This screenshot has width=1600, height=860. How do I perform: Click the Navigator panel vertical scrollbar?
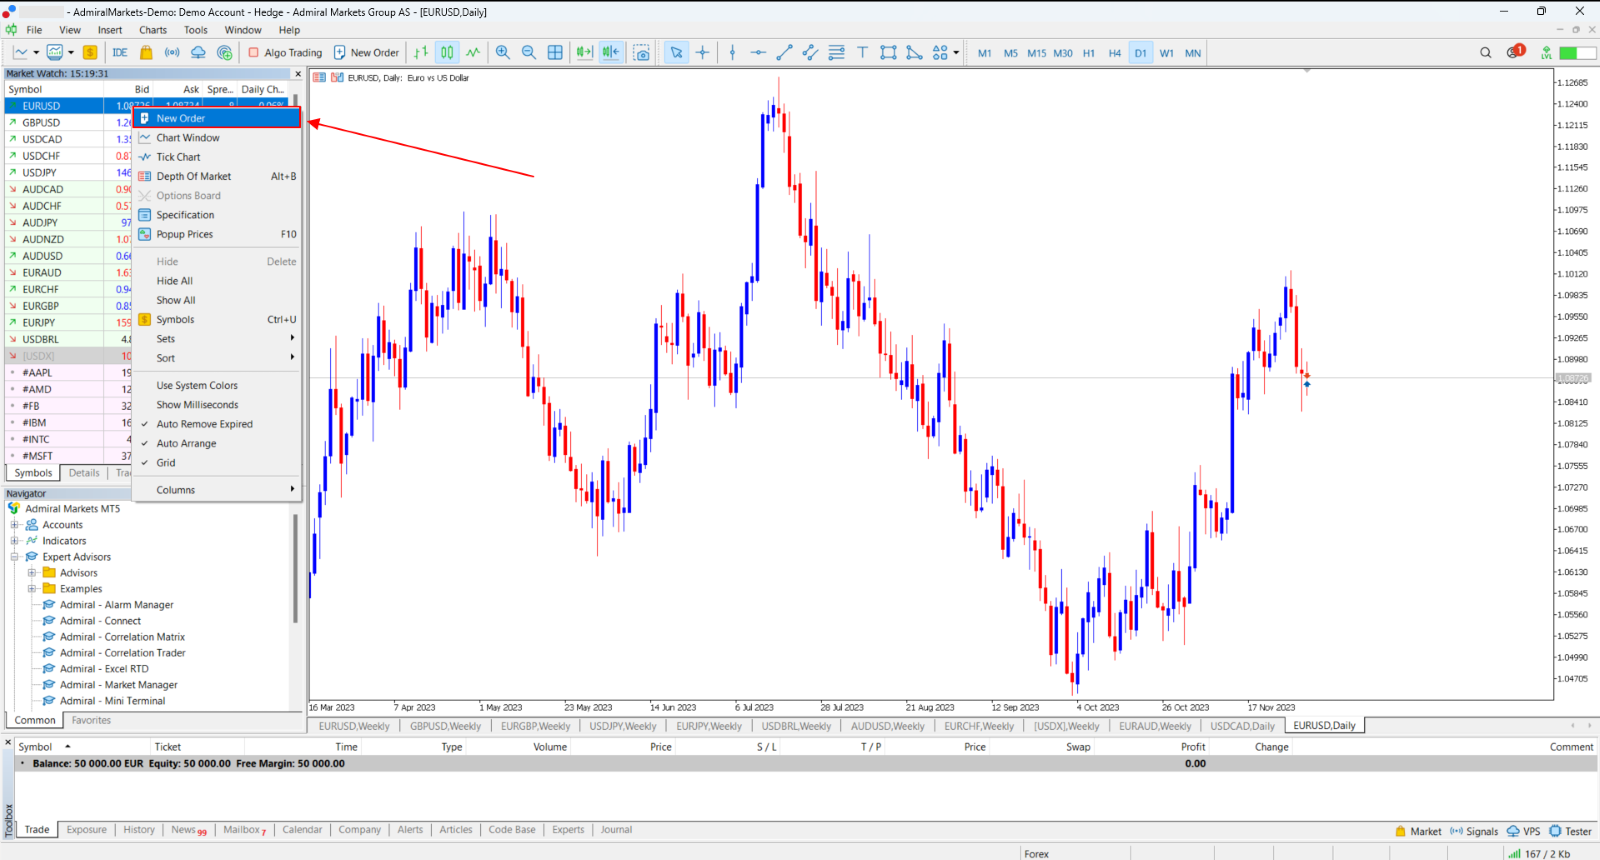pyautogui.click(x=295, y=568)
